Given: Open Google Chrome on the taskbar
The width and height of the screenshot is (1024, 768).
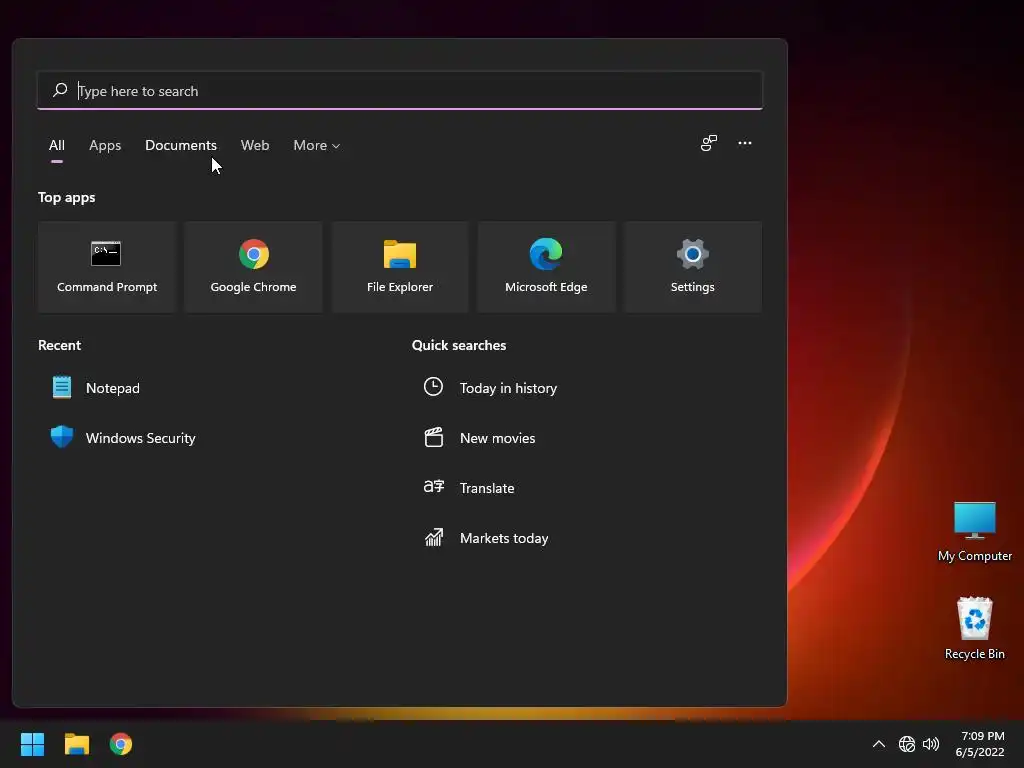Looking at the screenshot, I should (x=121, y=744).
